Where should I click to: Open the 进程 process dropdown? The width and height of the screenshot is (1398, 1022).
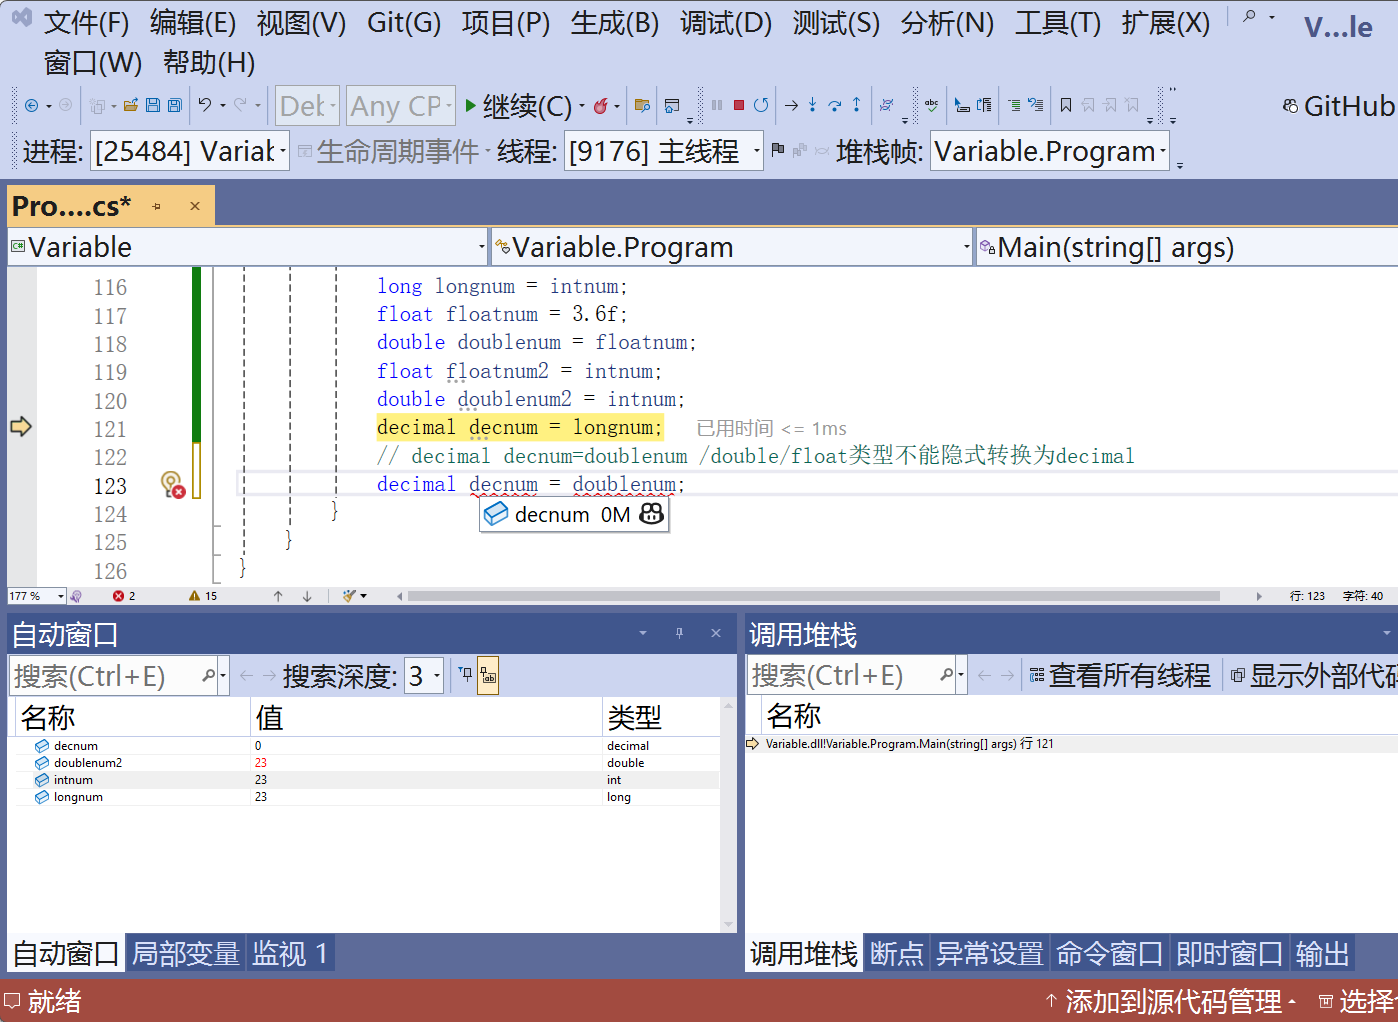pos(190,151)
